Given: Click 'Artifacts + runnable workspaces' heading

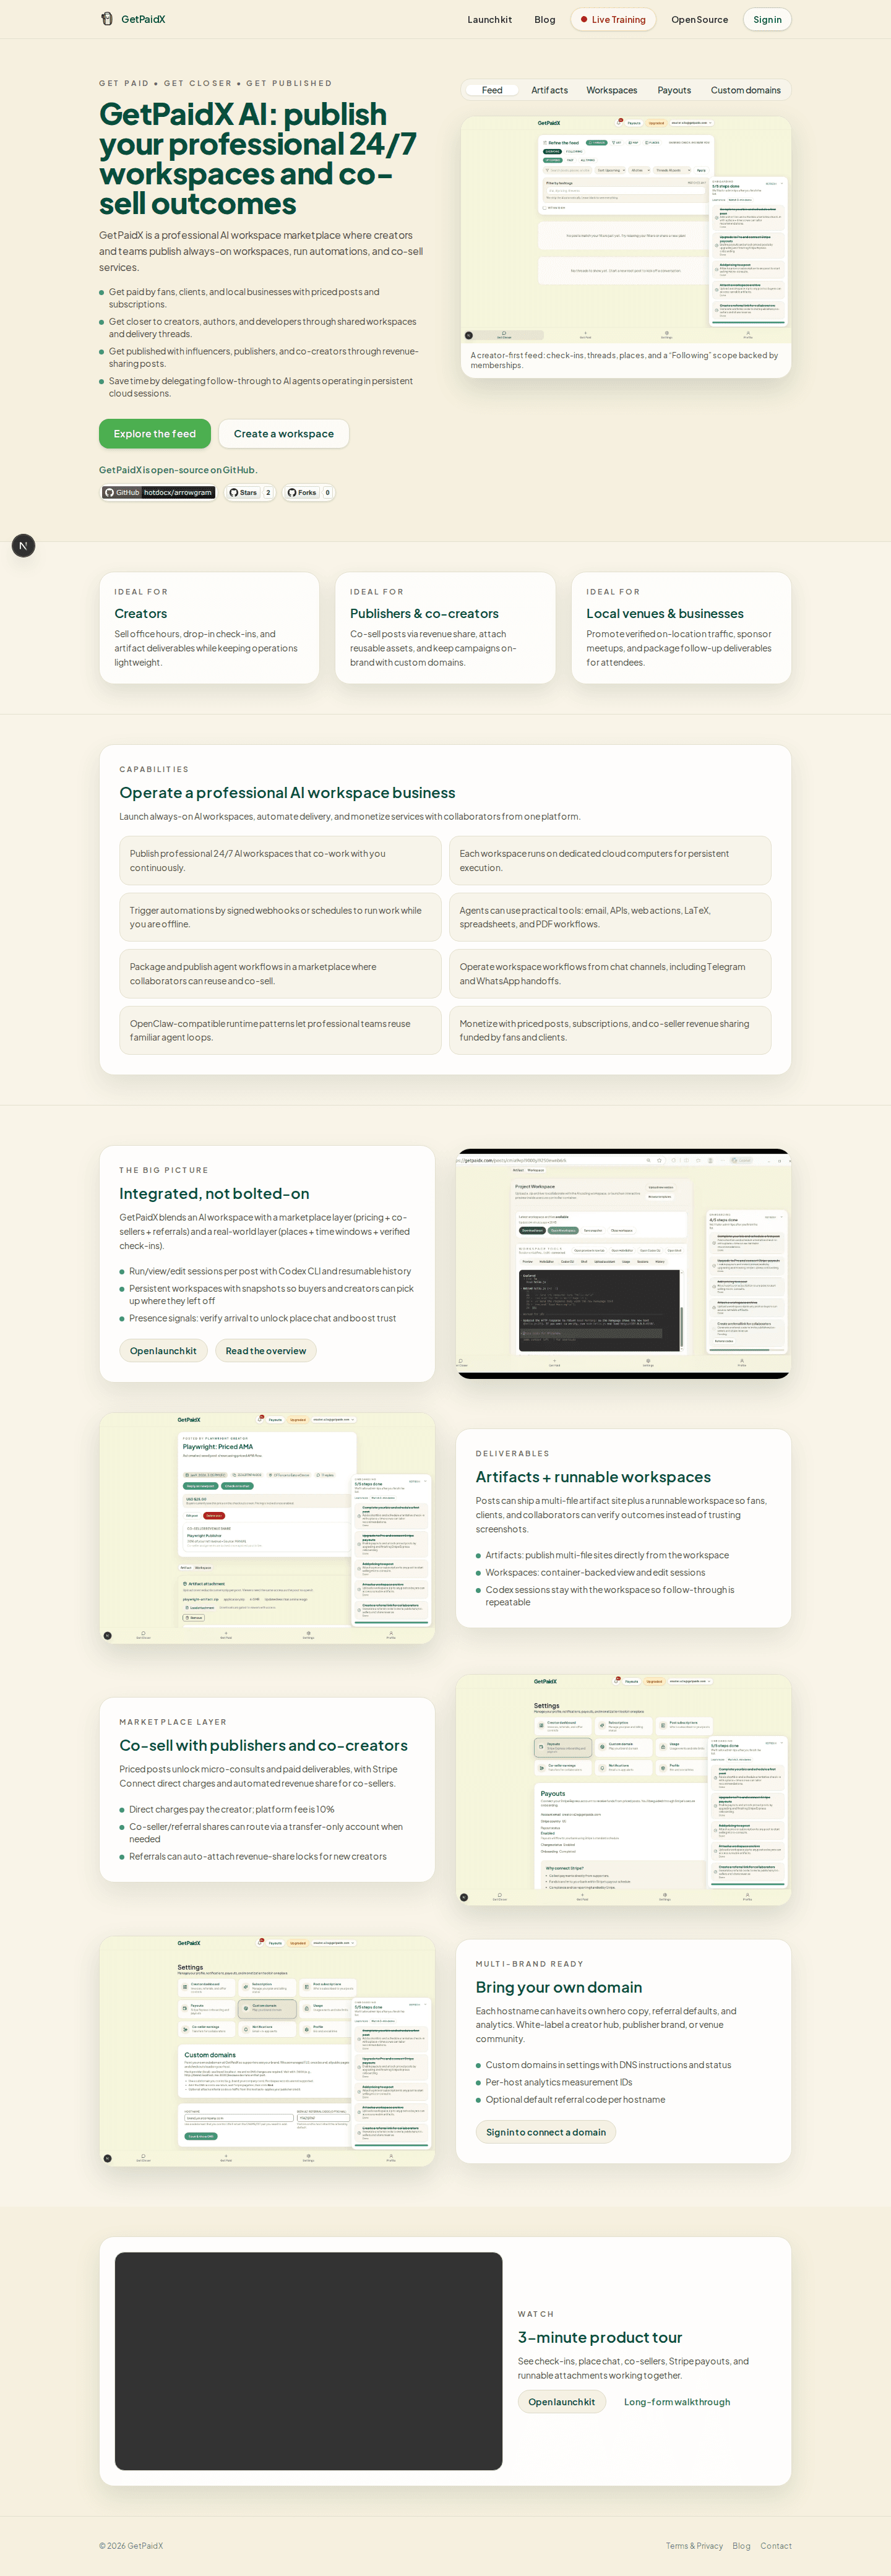Looking at the screenshot, I should click(x=593, y=1477).
